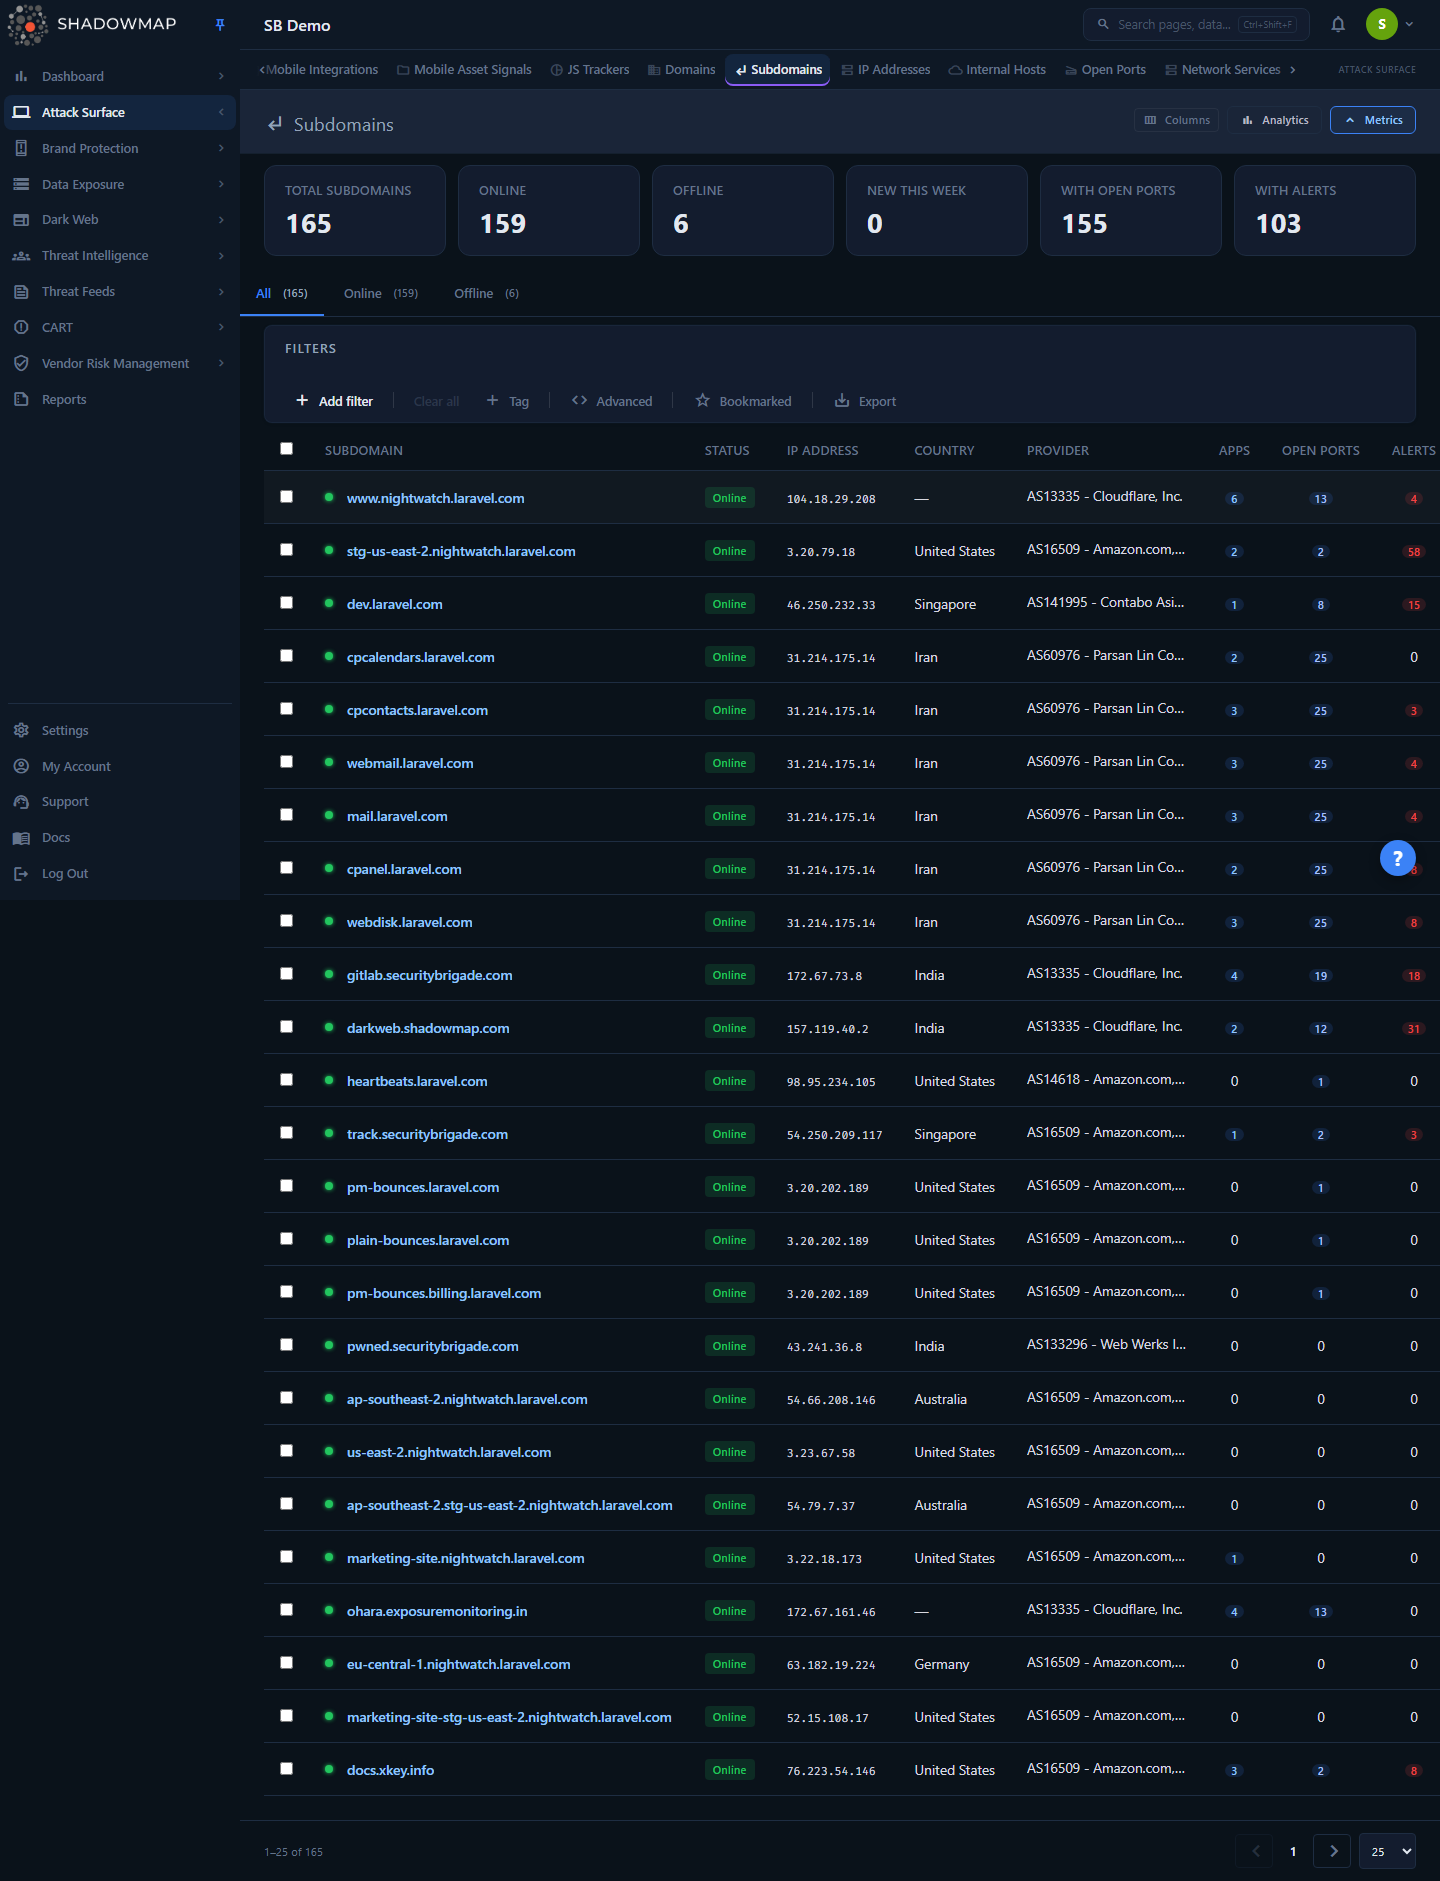Screen dimensions: 1440x1881
Task: Open the JS Trackers tab
Action: tap(589, 70)
